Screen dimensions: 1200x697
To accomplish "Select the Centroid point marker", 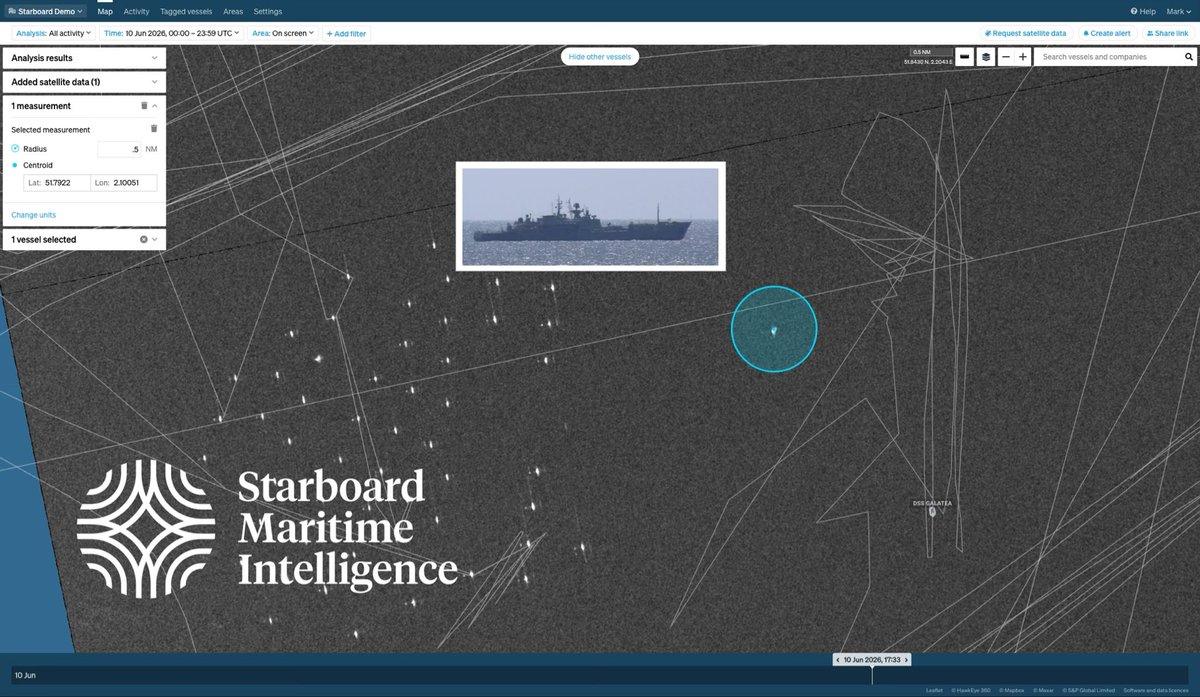I will 15,165.
